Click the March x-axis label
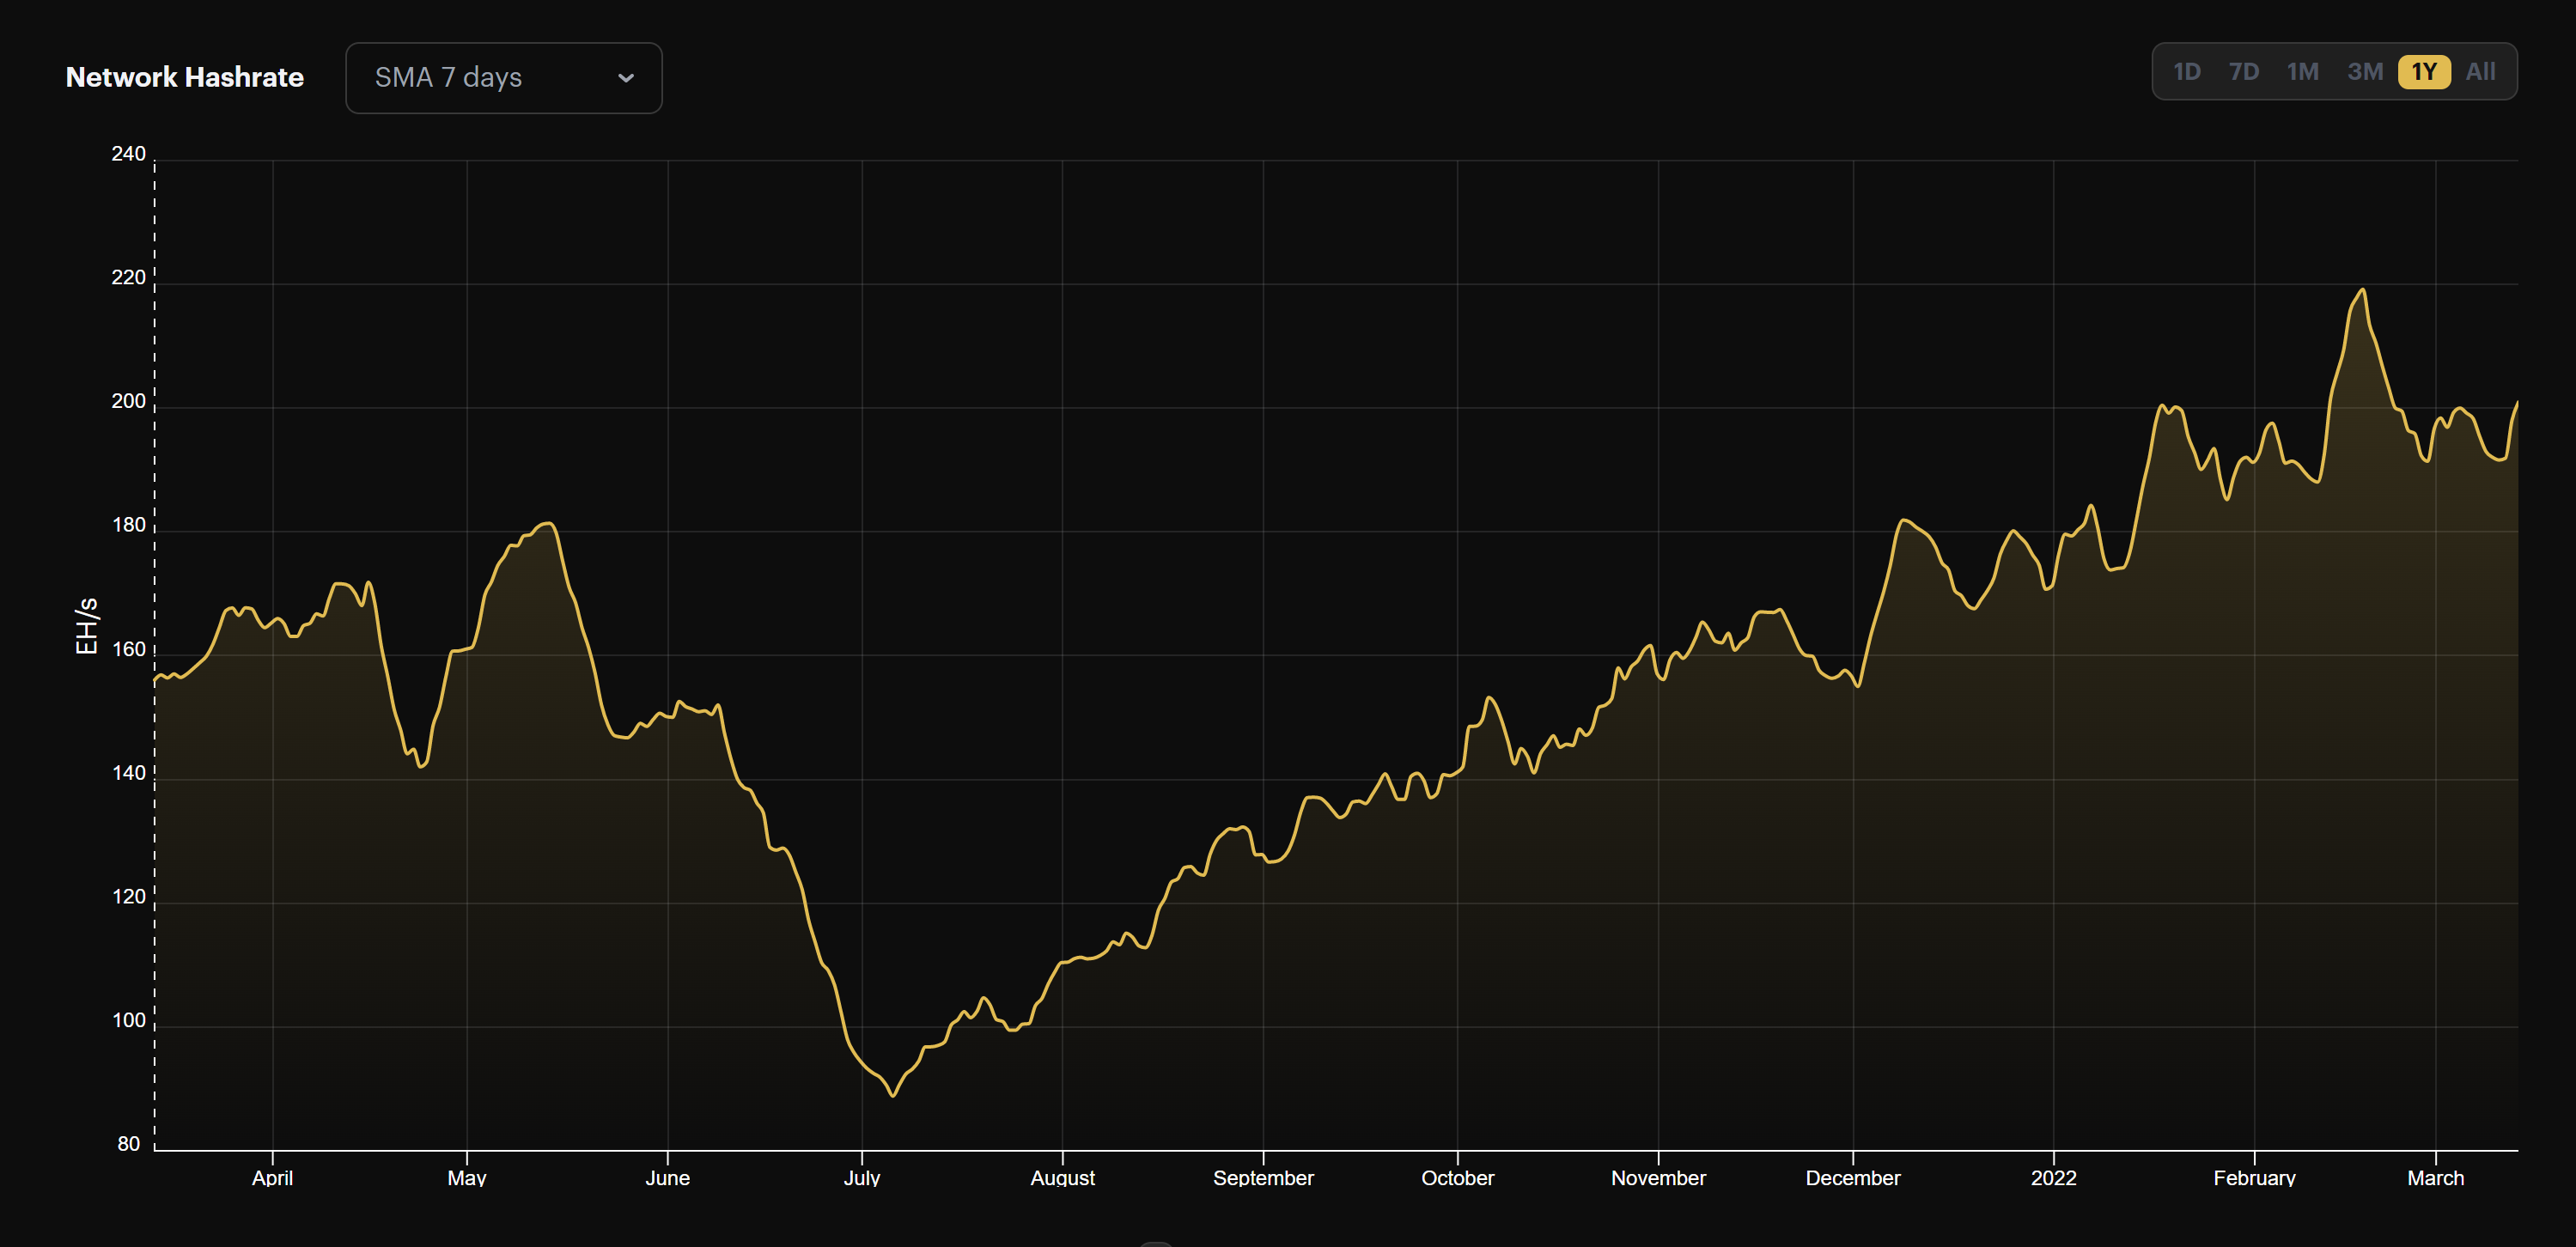This screenshot has height=1247, width=2576. 2435,1178
